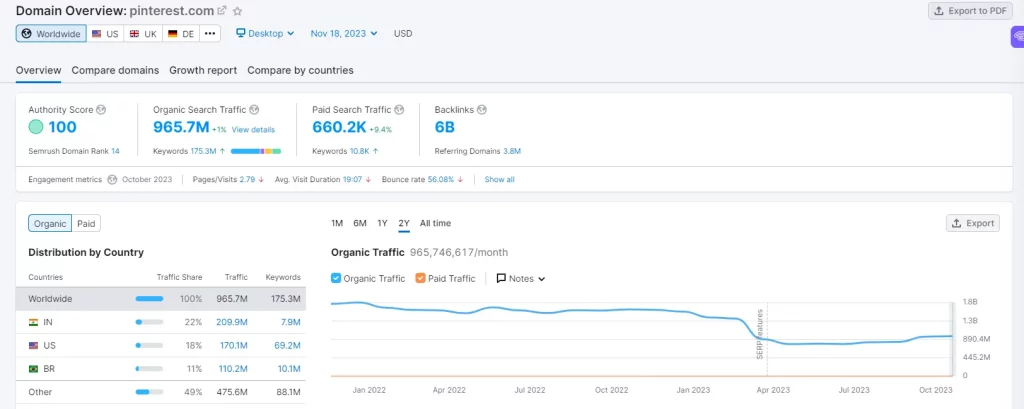Viewport: 1024px width, 409px height.
Task: Click the 660.2K paid traffic value
Action: pyautogui.click(x=339, y=127)
